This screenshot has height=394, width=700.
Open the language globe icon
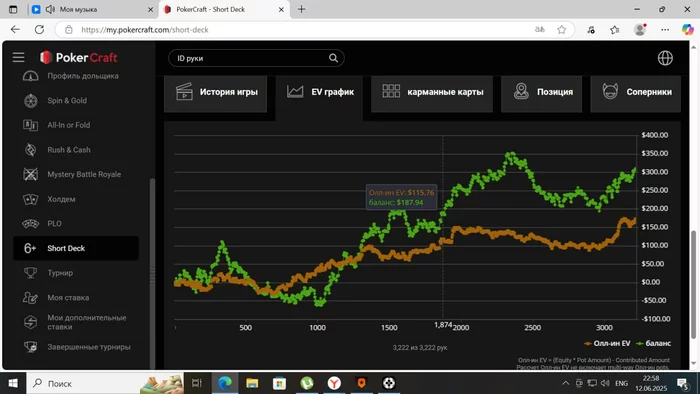point(665,58)
